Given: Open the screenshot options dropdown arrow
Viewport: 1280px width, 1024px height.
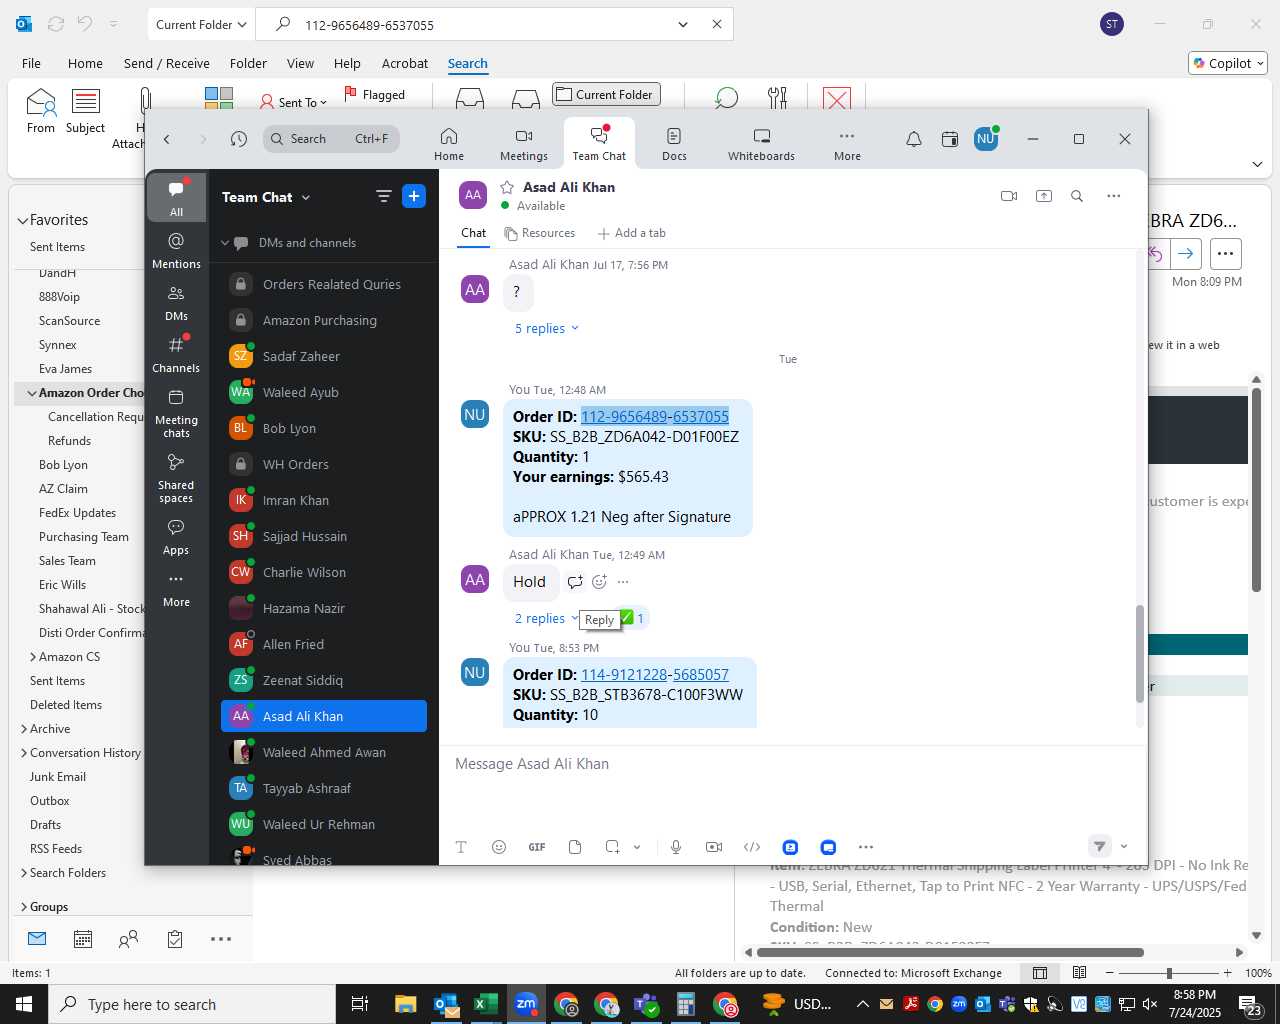Looking at the screenshot, I should tap(637, 847).
